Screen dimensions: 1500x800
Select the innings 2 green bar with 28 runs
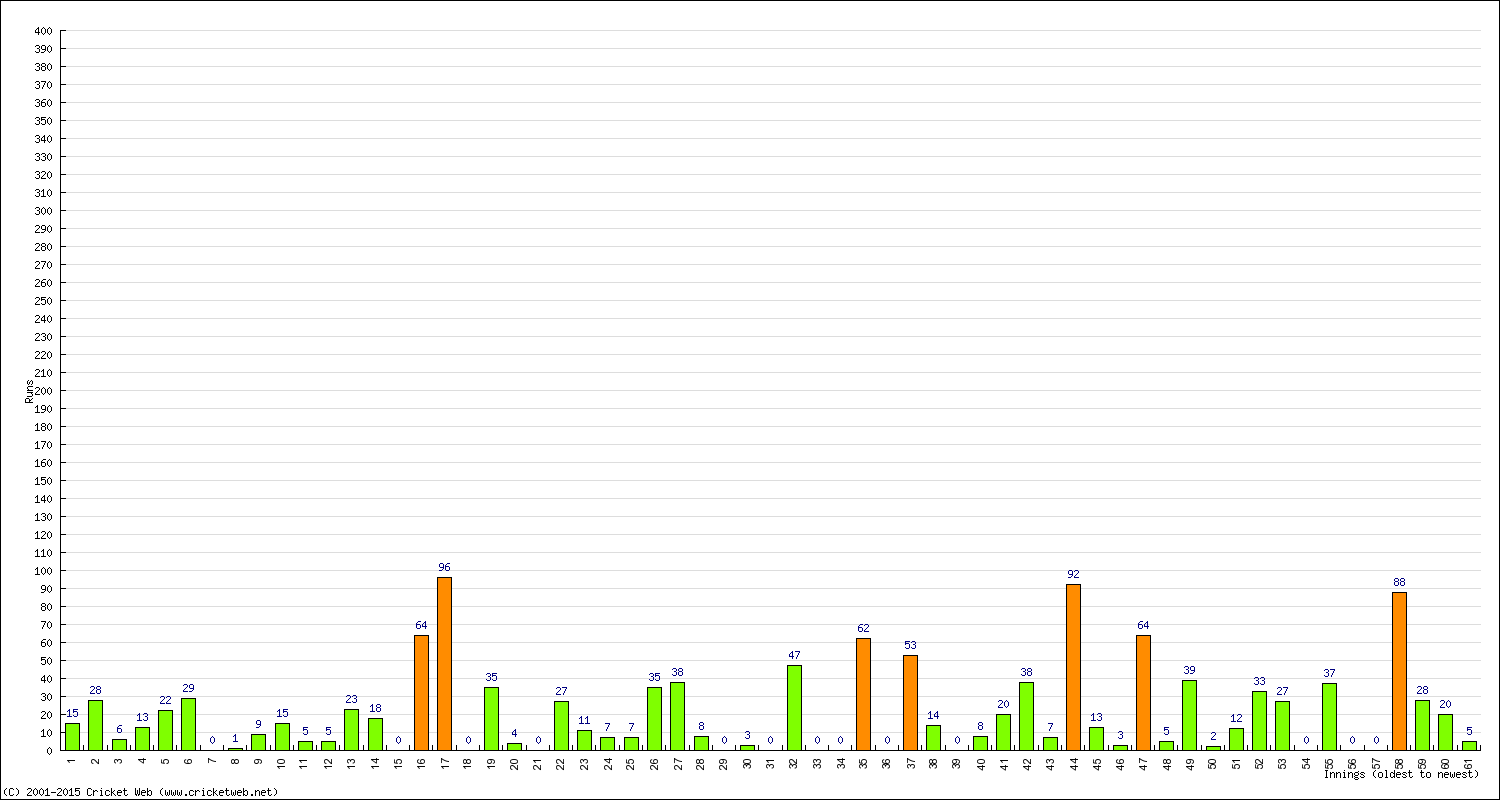95,725
